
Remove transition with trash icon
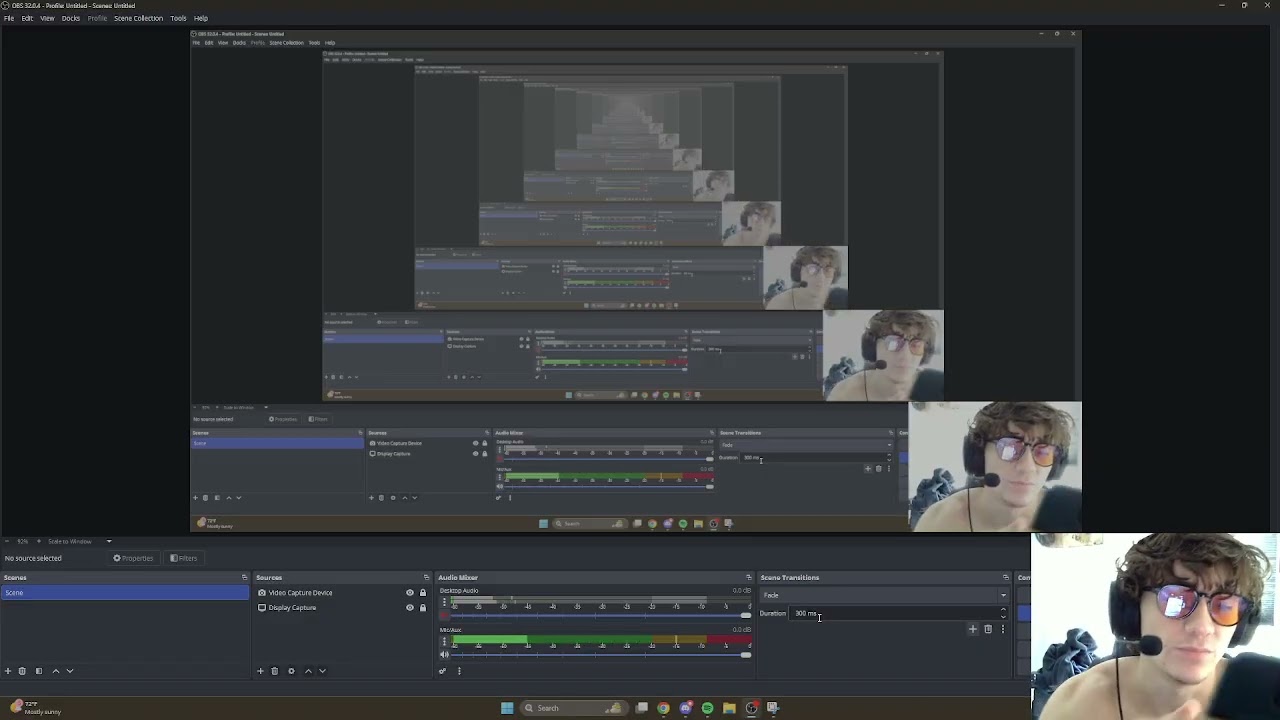click(988, 629)
